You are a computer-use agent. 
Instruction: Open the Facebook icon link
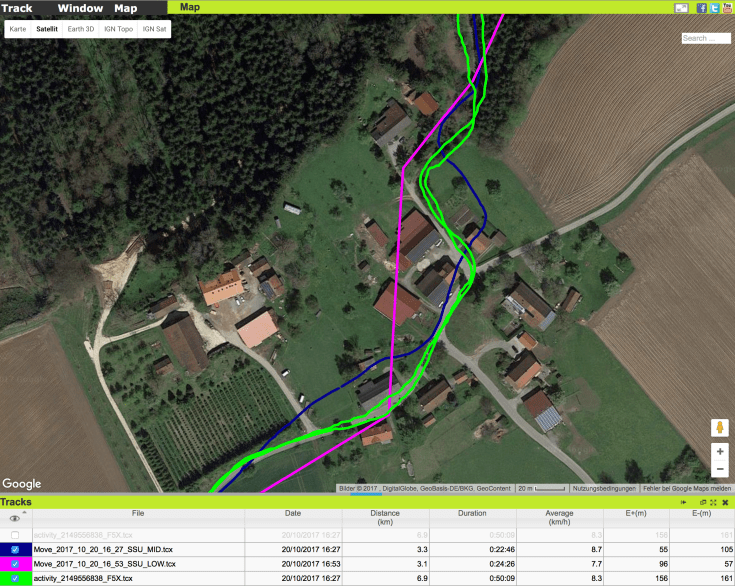[x=702, y=7]
